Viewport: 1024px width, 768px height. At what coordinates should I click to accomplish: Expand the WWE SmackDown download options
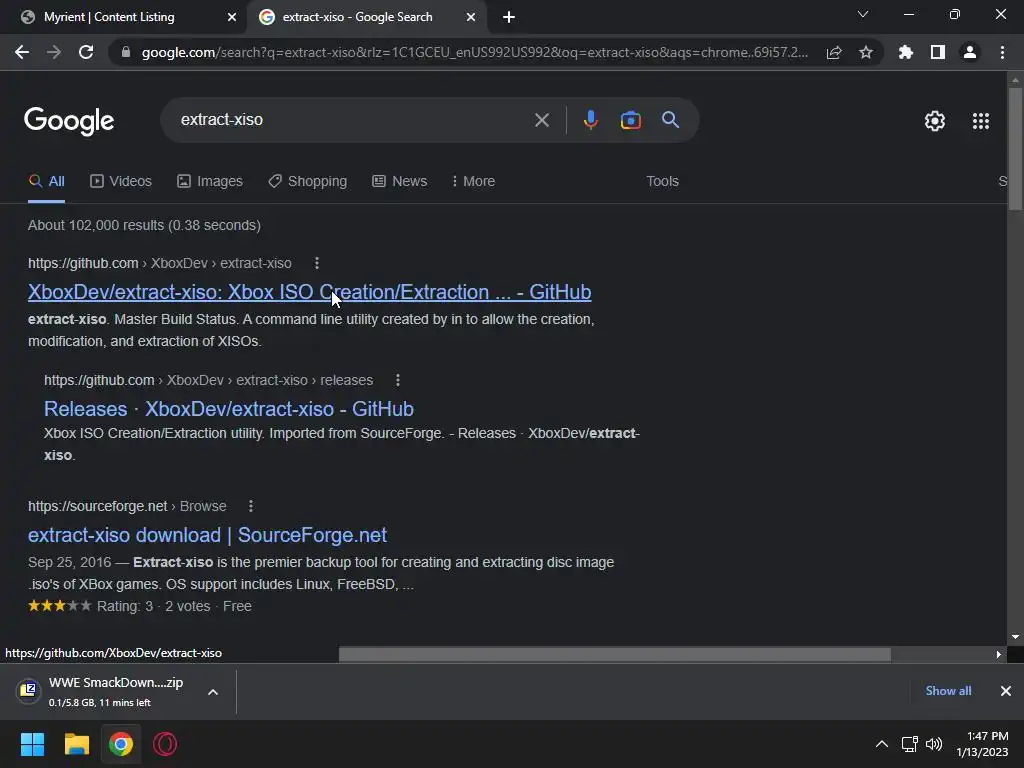213,692
